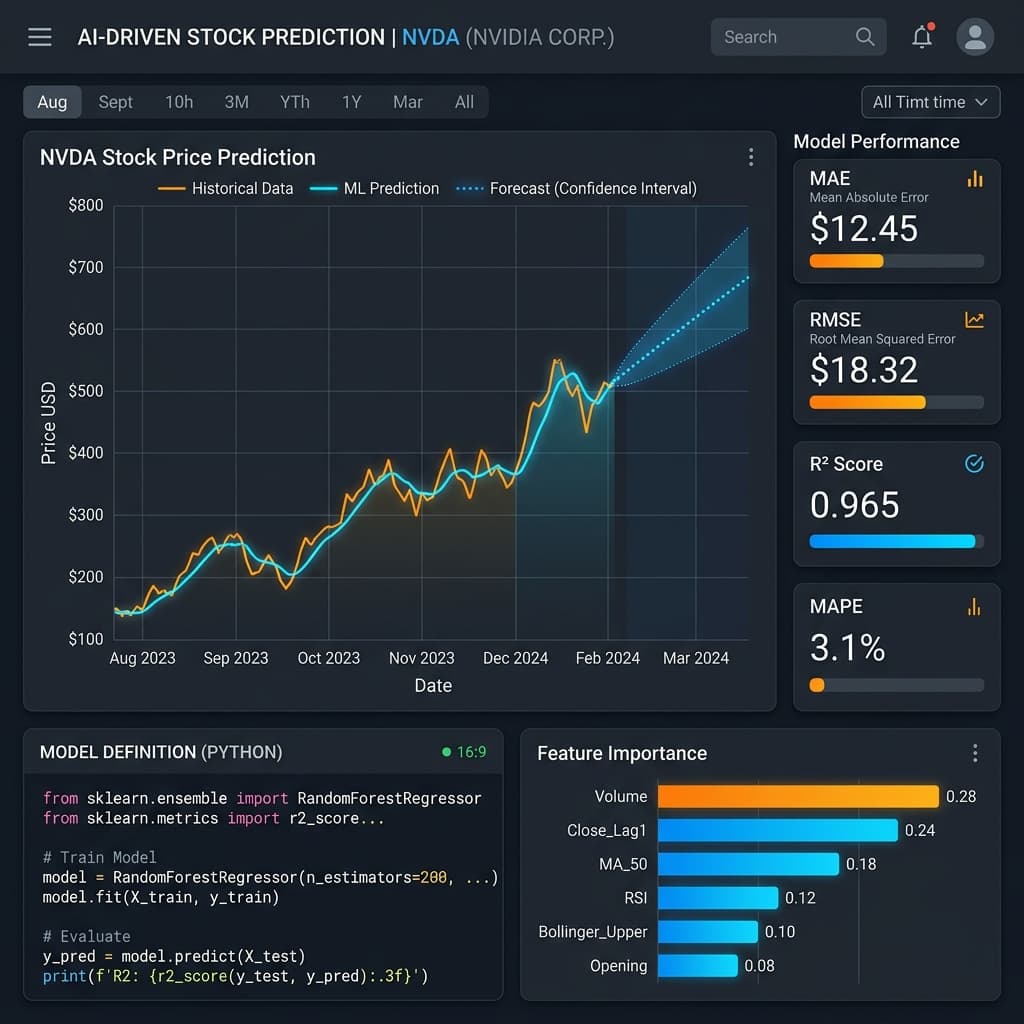Click the Opening feature importance bar
This screenshot has width=1024, height=1024.
tap(698, 966)
